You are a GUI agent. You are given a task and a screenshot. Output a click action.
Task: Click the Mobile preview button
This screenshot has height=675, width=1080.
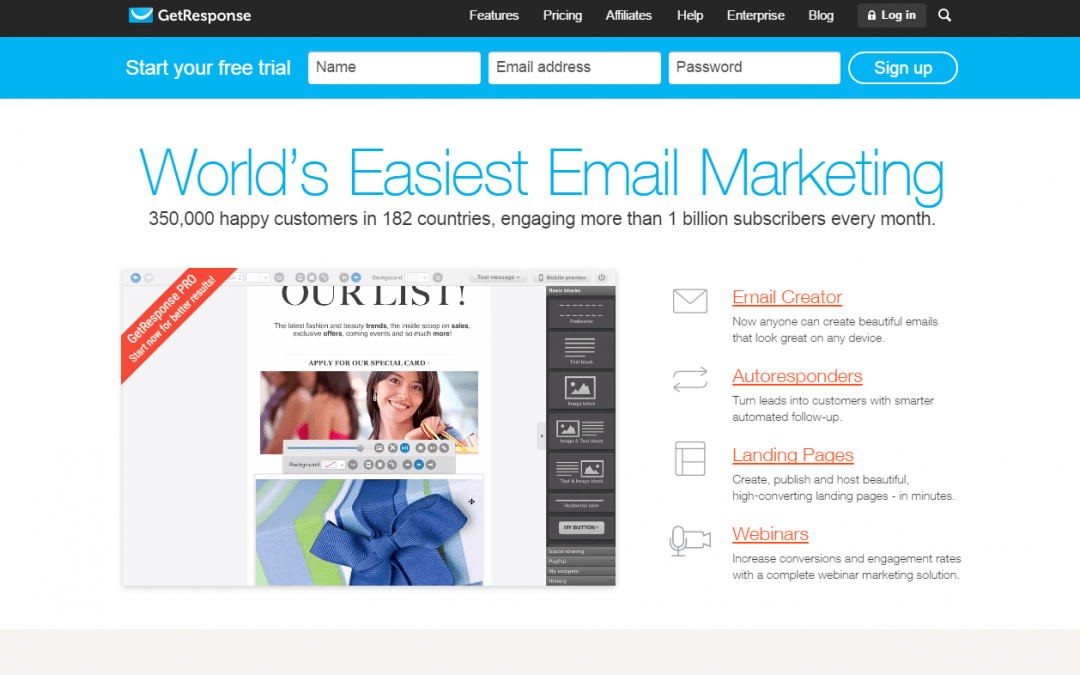coord(562,278)
